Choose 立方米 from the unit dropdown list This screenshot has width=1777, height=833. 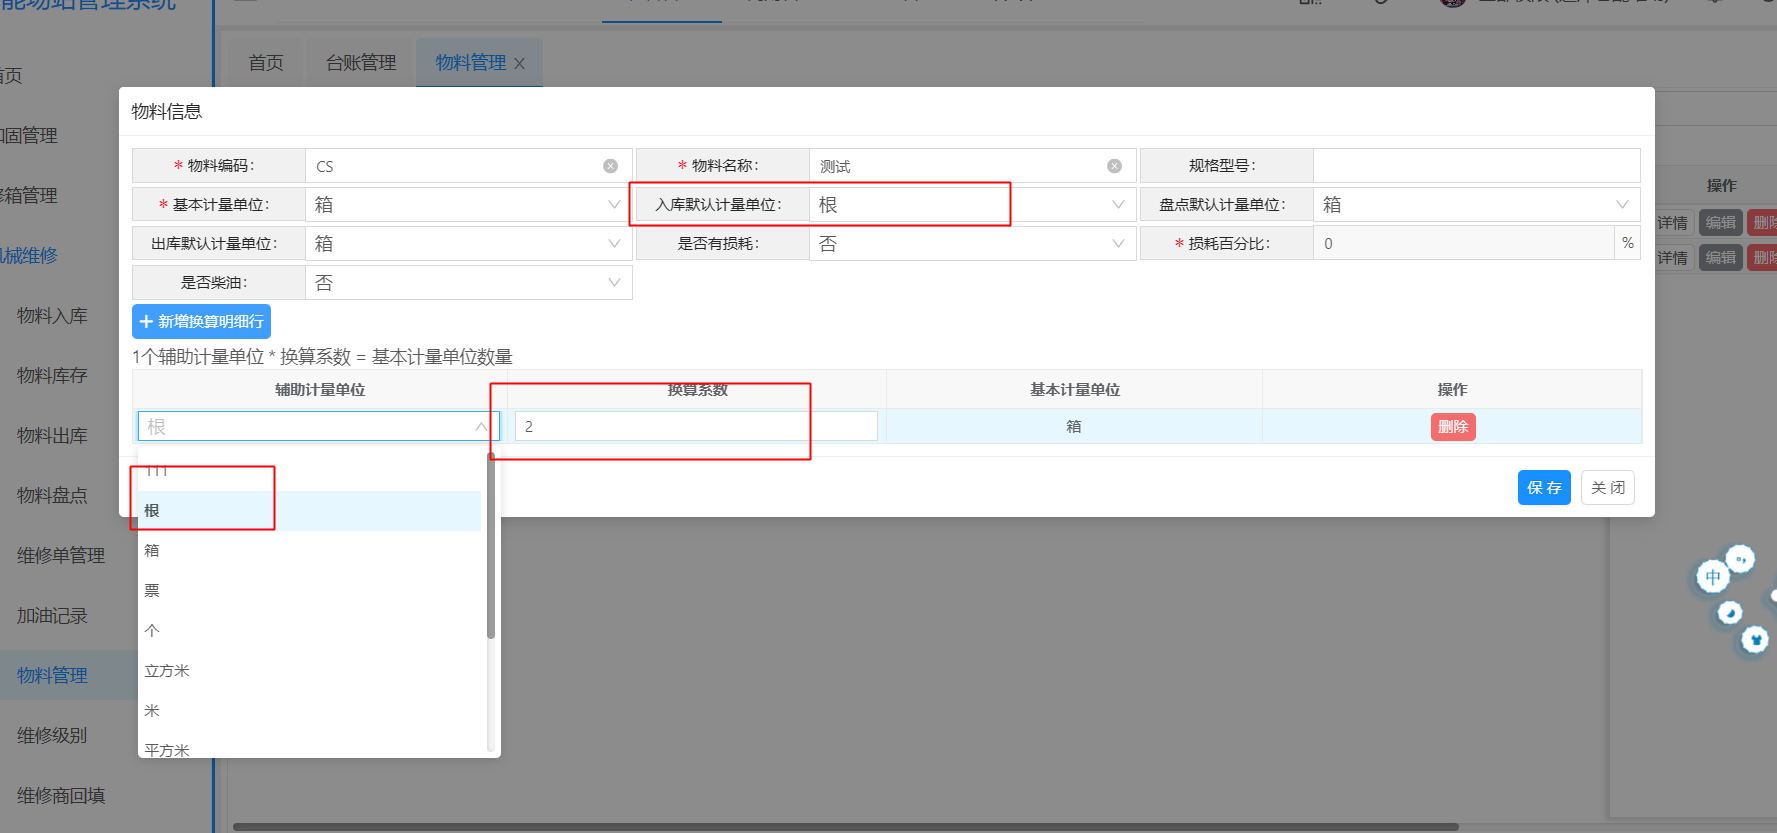tap(167, 671)
